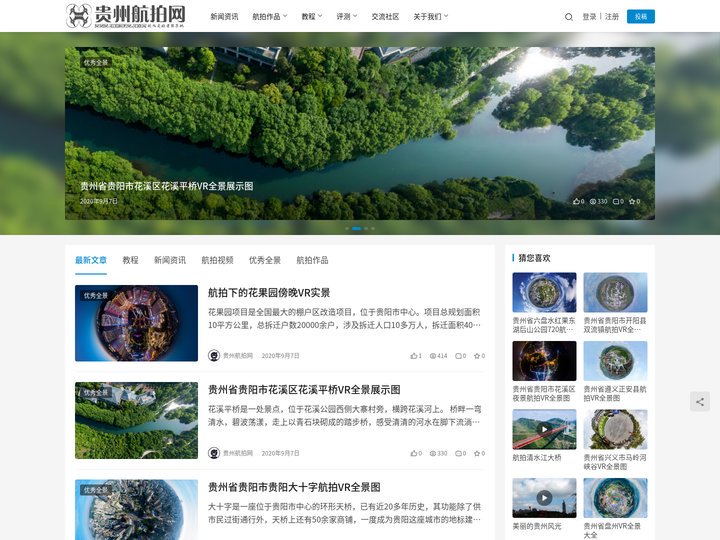Click star favorite icon on 航拍下的花果园傍晚VR实景 article

point(477,356)
